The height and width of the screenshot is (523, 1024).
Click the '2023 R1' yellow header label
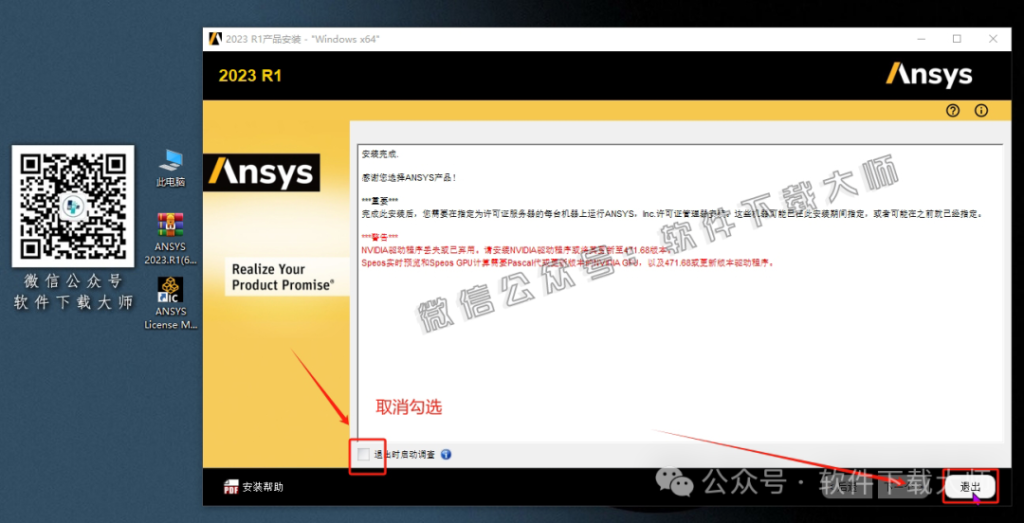[x=250, y=76]
